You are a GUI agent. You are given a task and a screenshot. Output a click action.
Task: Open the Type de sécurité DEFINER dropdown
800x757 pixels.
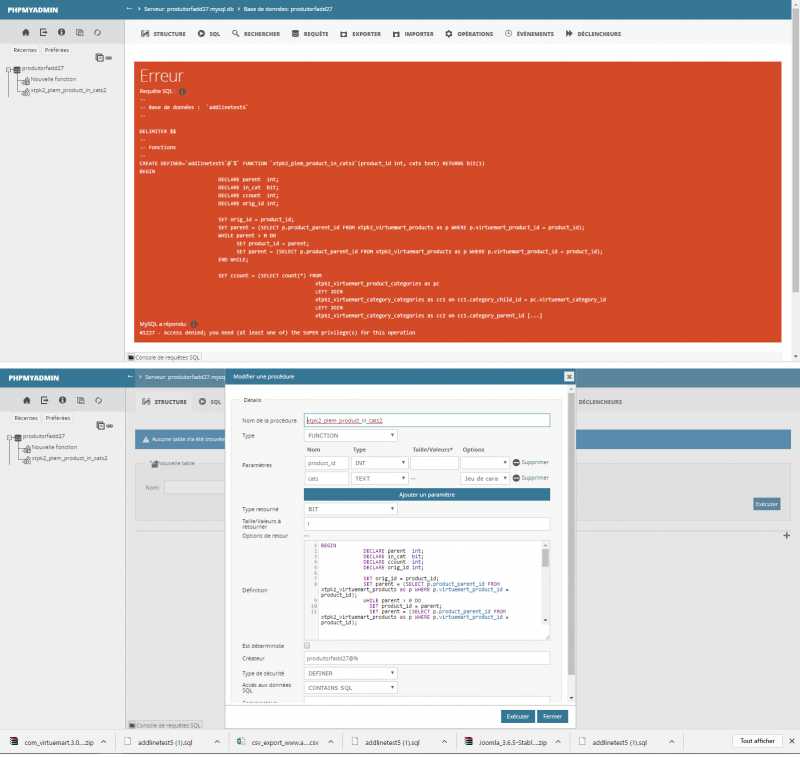[x=350, y=673]
